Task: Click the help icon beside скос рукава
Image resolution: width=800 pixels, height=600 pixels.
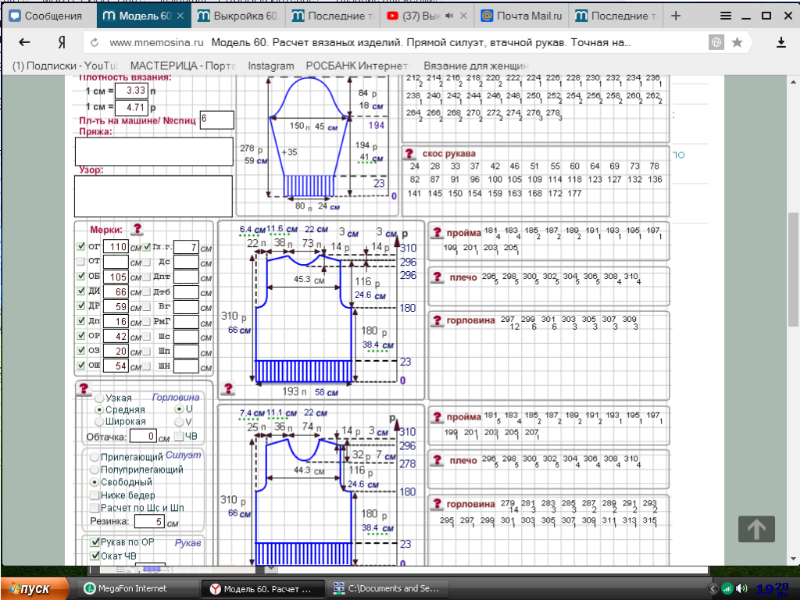Action: pyautogui.click(x=410, y=154)
